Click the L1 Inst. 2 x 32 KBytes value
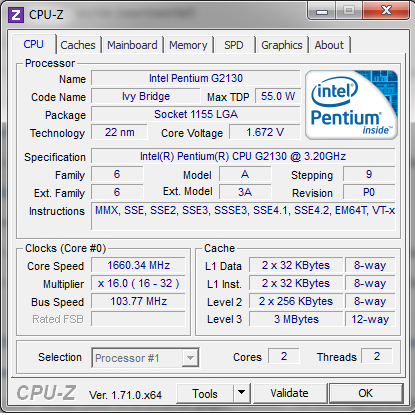Image resolution: width=415 pixels, height=415 pixels. click(296, 283)
